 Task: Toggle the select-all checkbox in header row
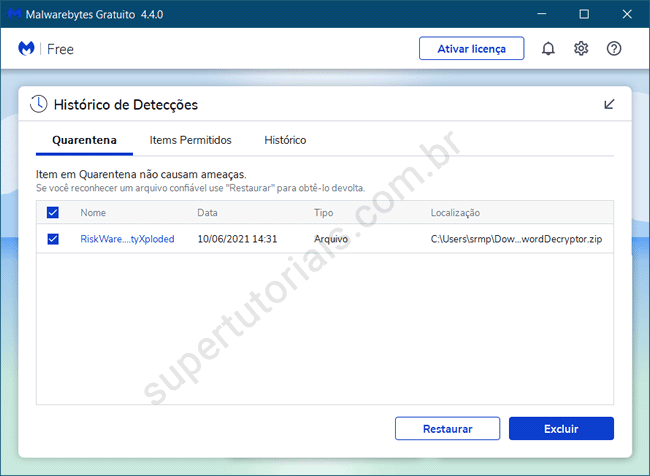(53, 213)
